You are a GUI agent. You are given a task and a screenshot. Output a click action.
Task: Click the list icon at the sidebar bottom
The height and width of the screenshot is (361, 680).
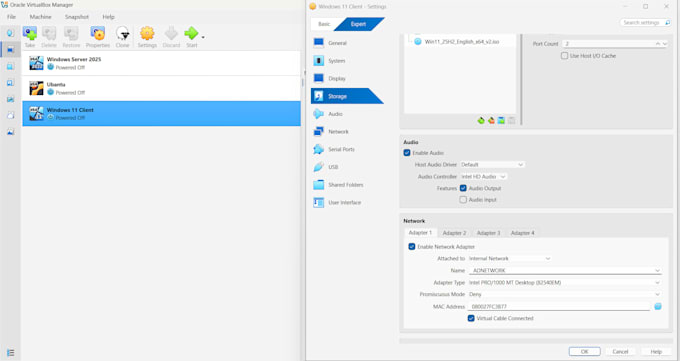coord(10,352)
